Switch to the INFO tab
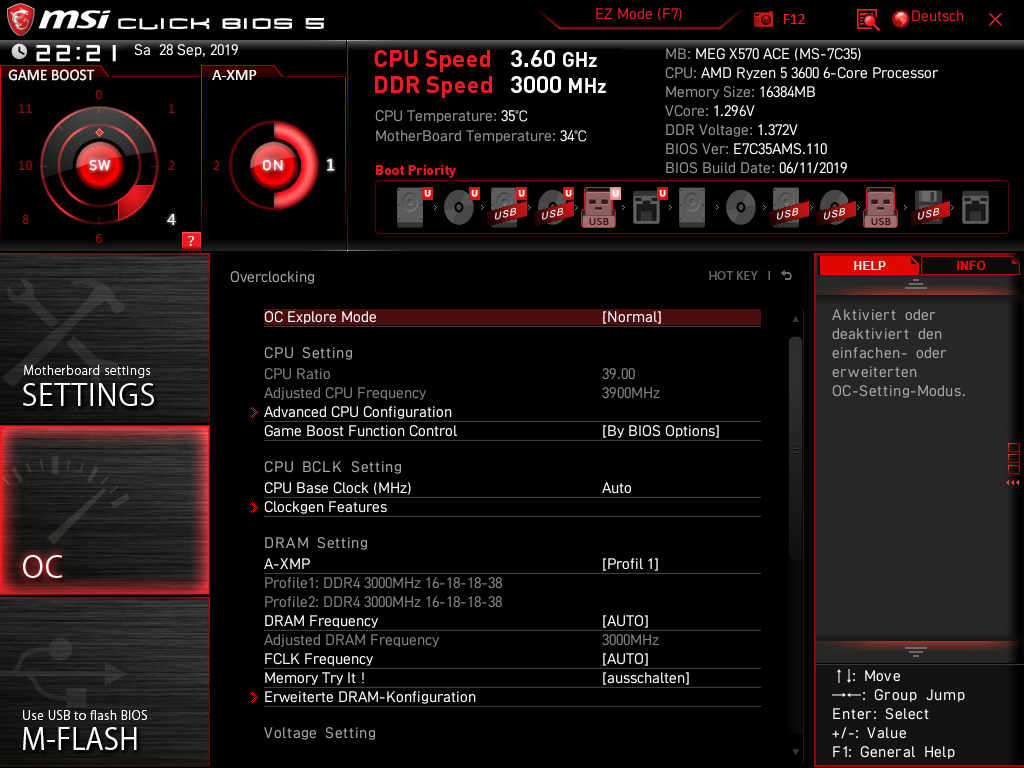 (x=970, y=265)
